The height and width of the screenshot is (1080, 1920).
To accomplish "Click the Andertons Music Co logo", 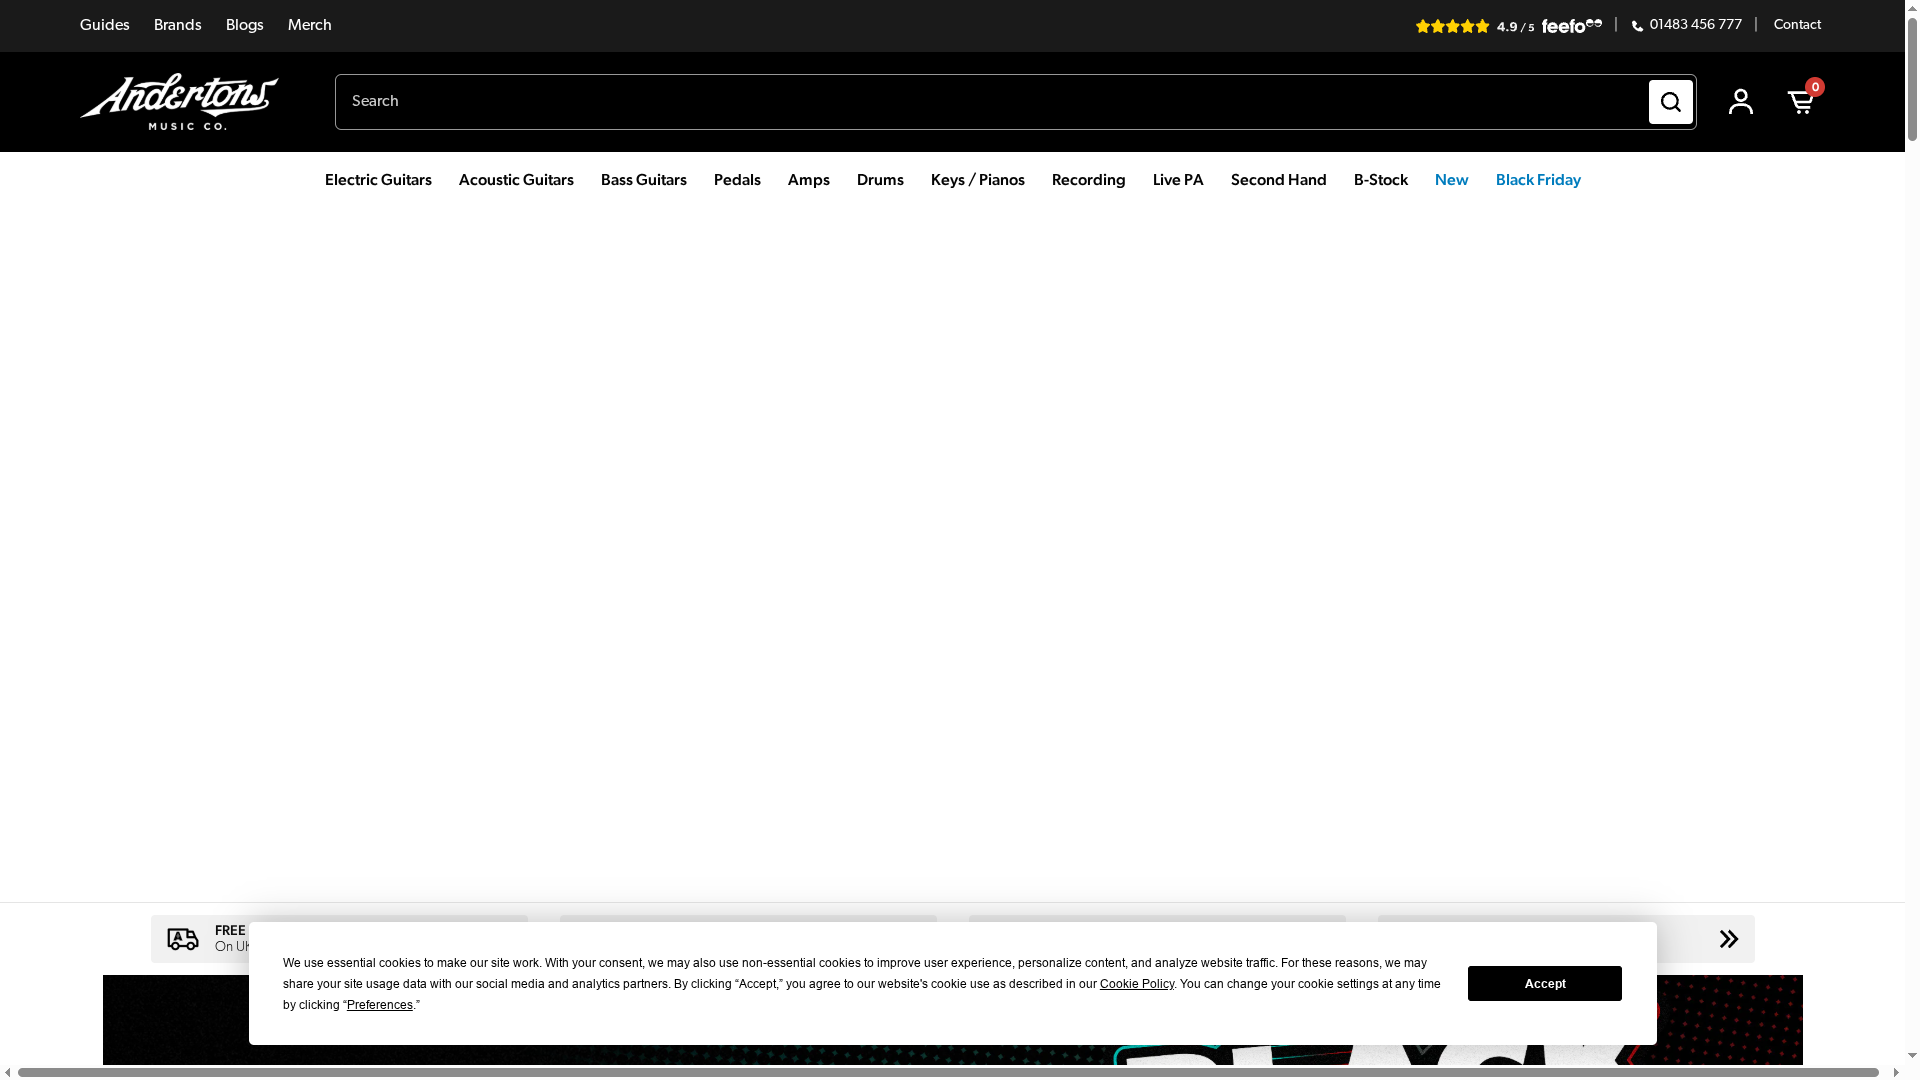I will pos(178,101).
